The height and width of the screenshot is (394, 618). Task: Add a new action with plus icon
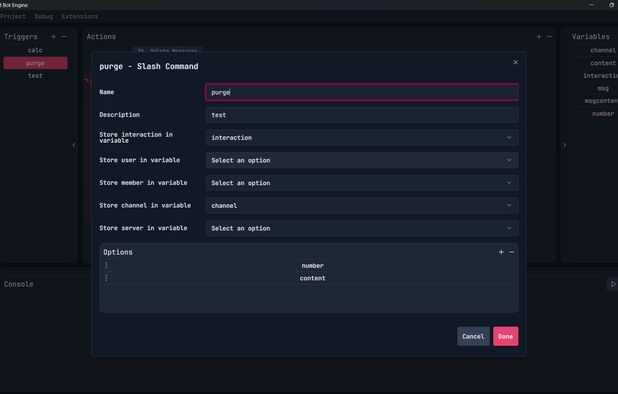pos(539,37)
